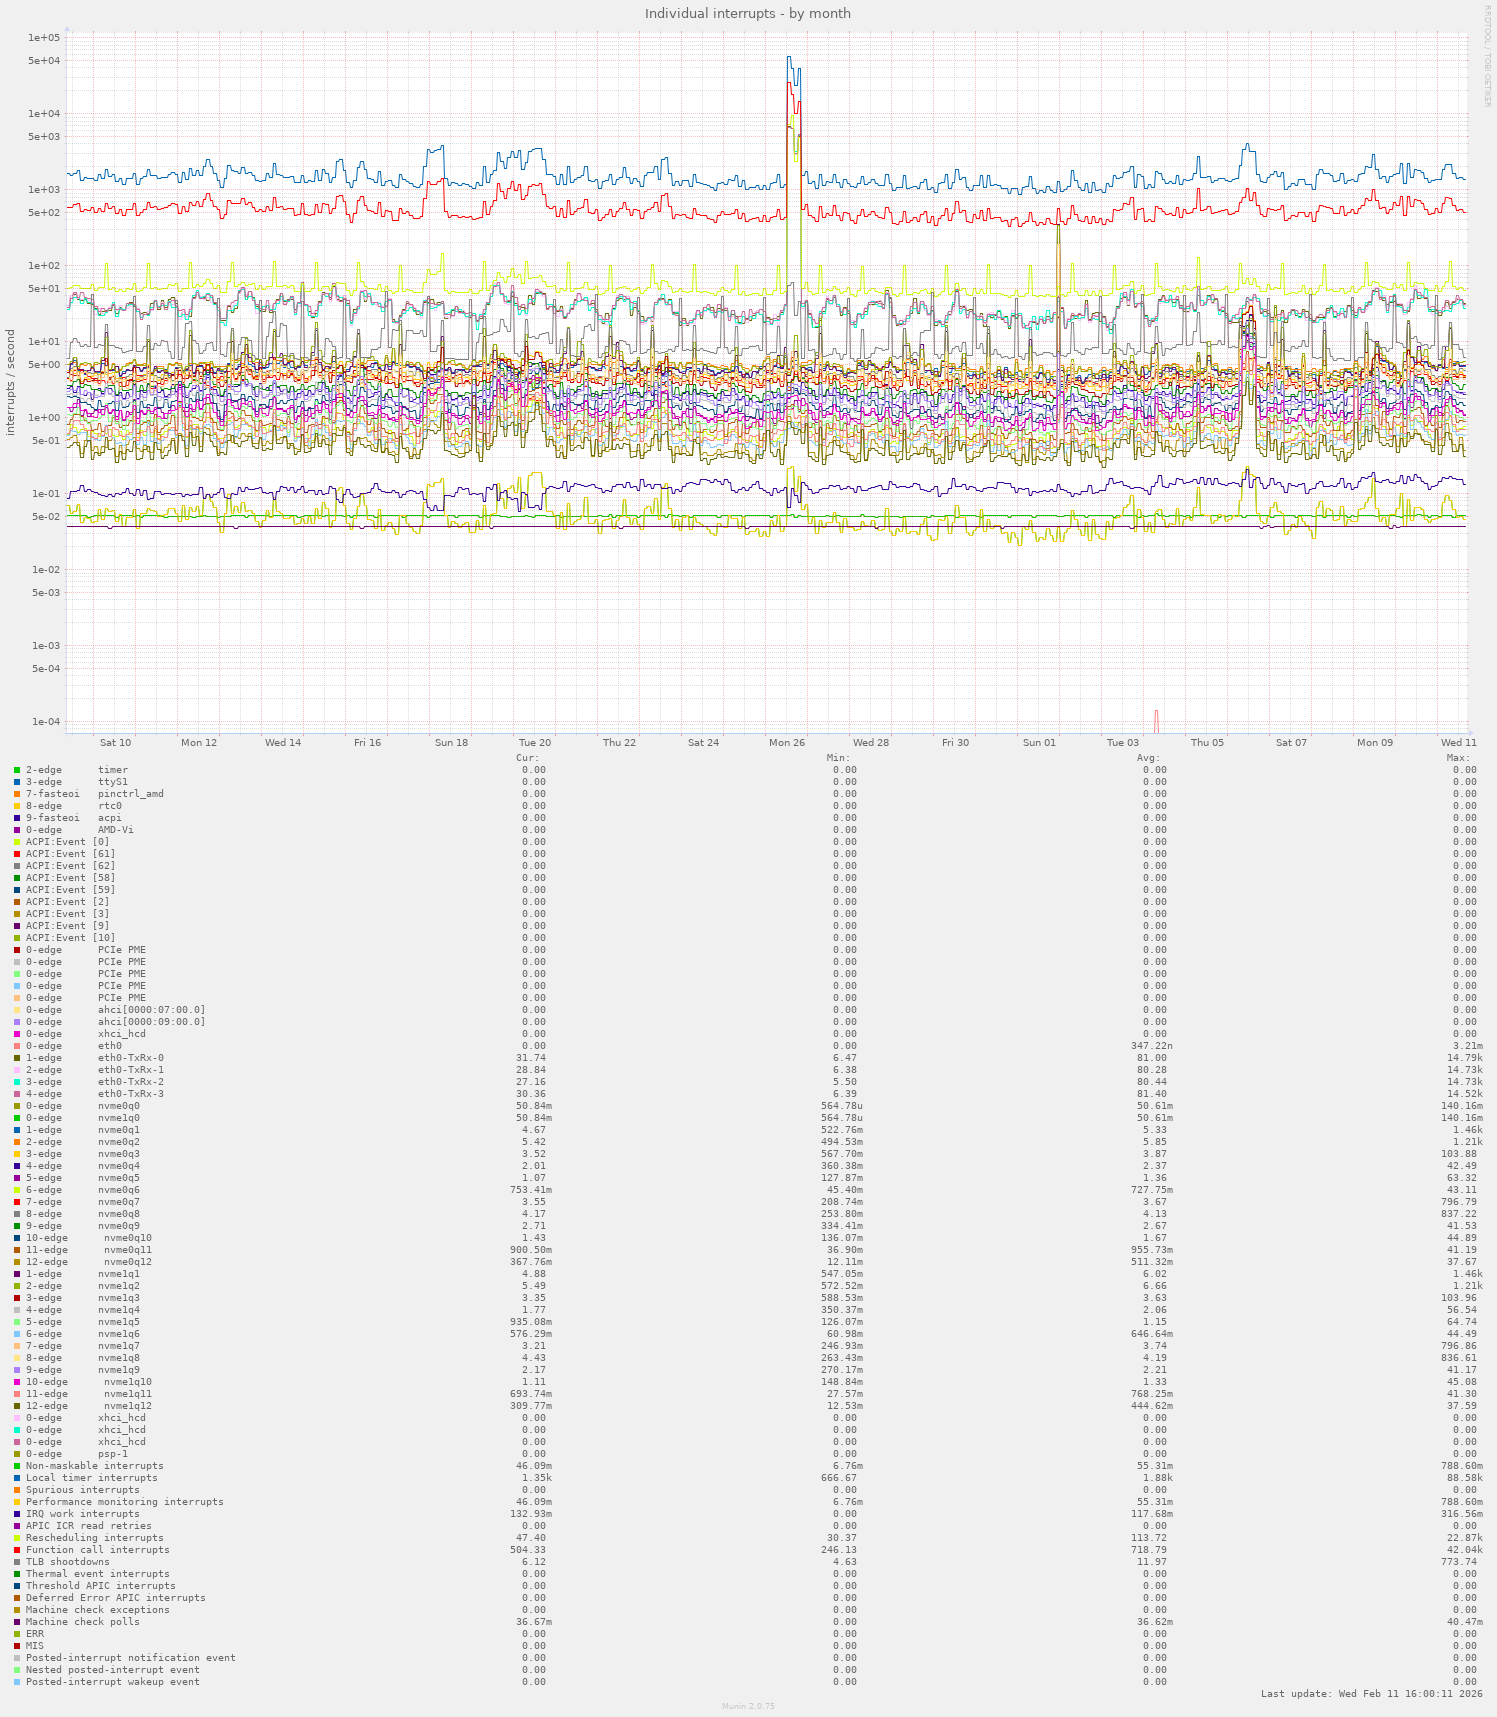Click the 'Cur:' column header
1497x1717 pixels.
pyautogui.click(x=528, y=758)
